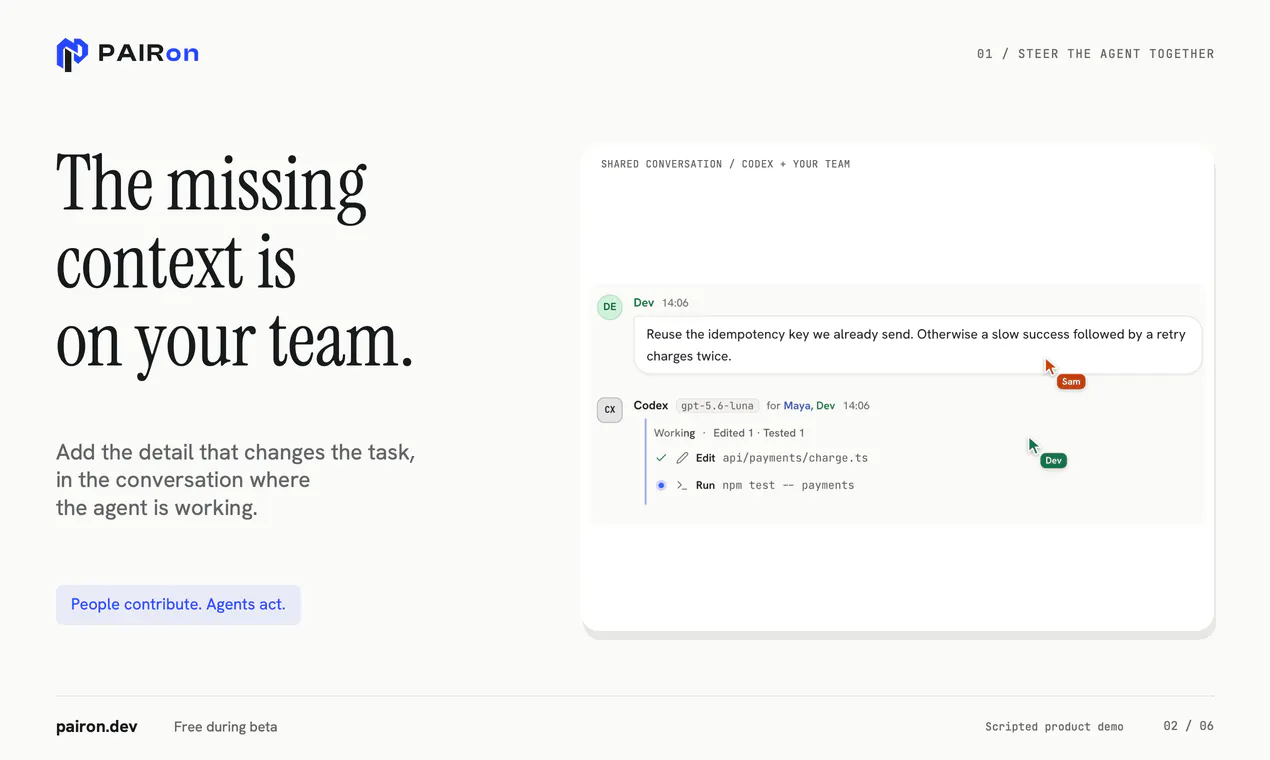The height and width of the screenshot is (760, 1270).
Task: Open the pairon.dev link in the footer
Action: pyautogui.click(x=97, y=727)
